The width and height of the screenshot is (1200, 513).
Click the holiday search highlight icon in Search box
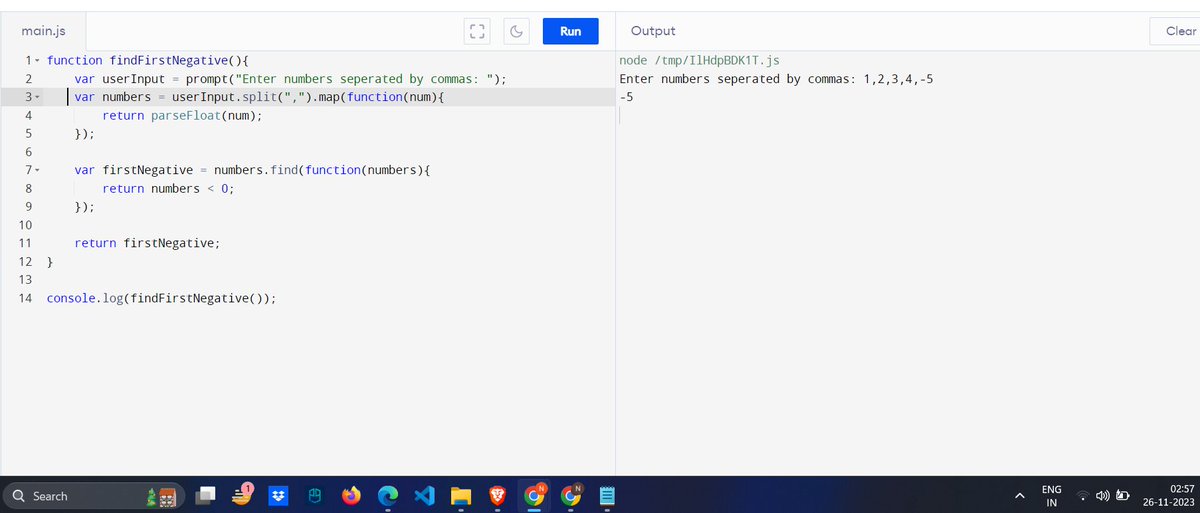pyautogui.click(x=162, y=495)
